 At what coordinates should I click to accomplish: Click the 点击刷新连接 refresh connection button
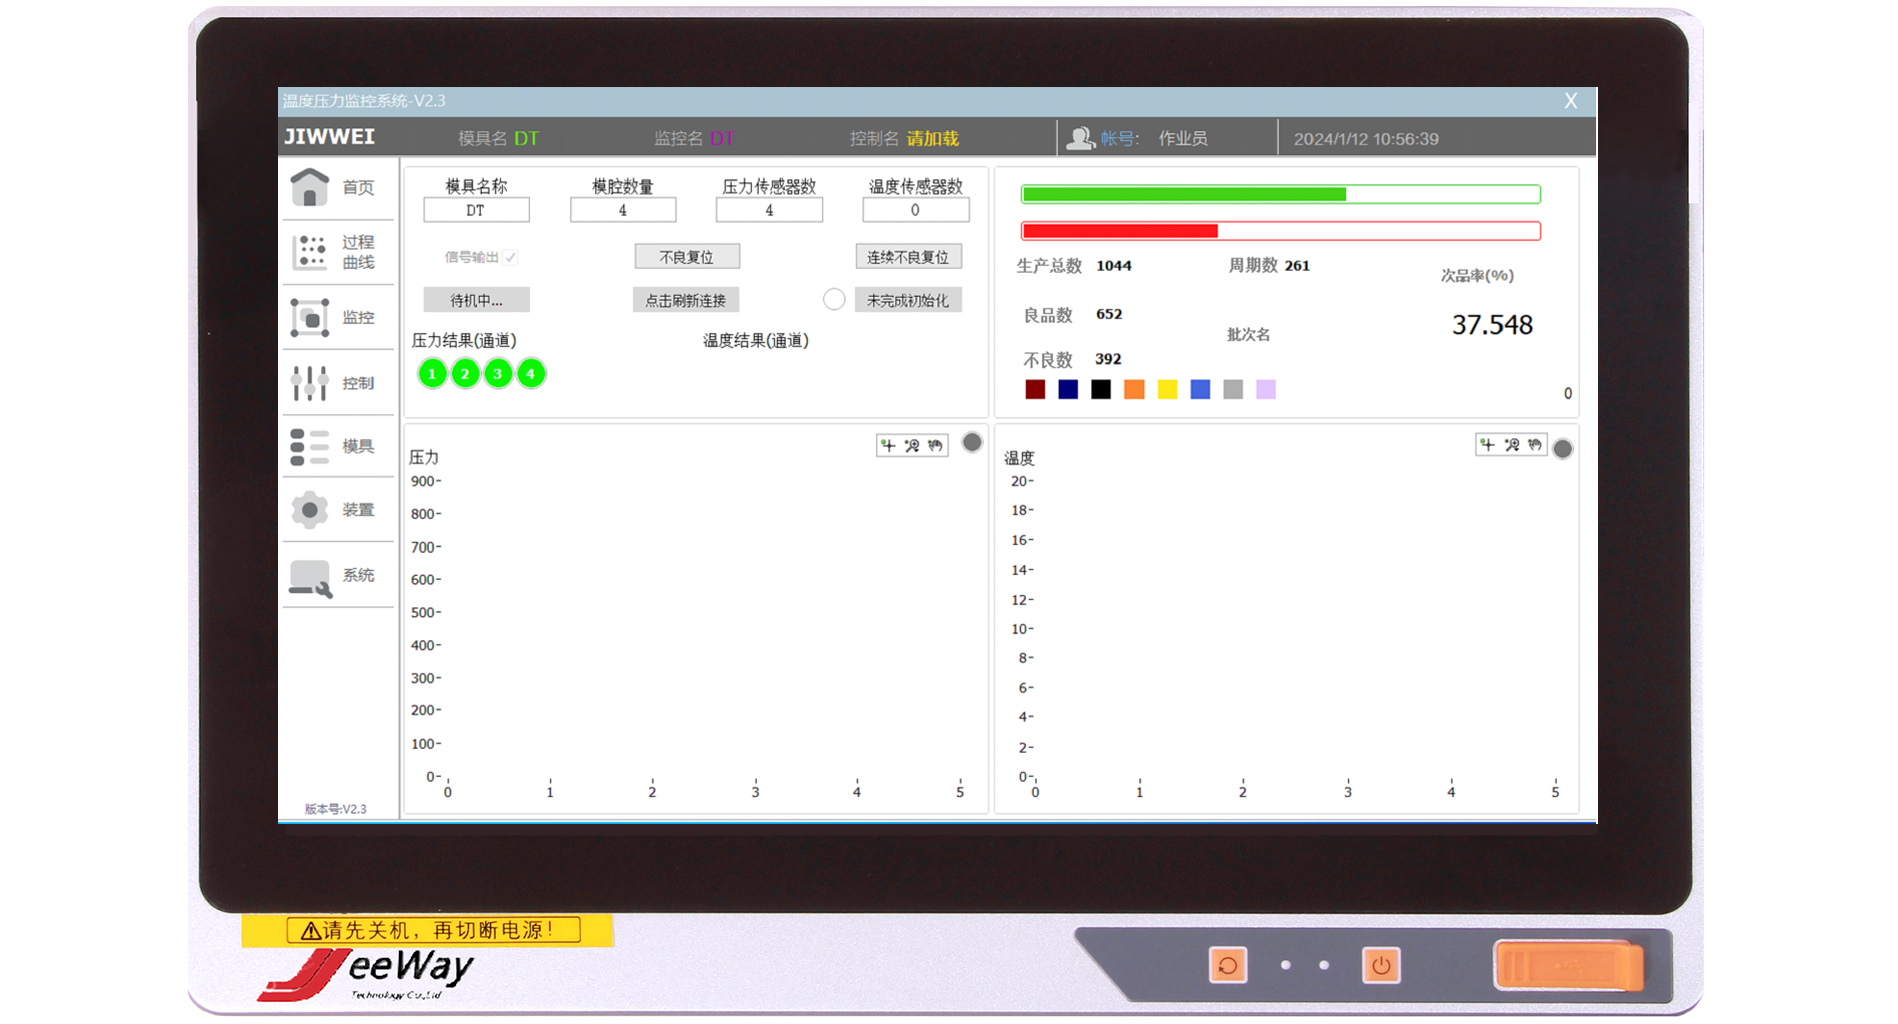point(685,300)
